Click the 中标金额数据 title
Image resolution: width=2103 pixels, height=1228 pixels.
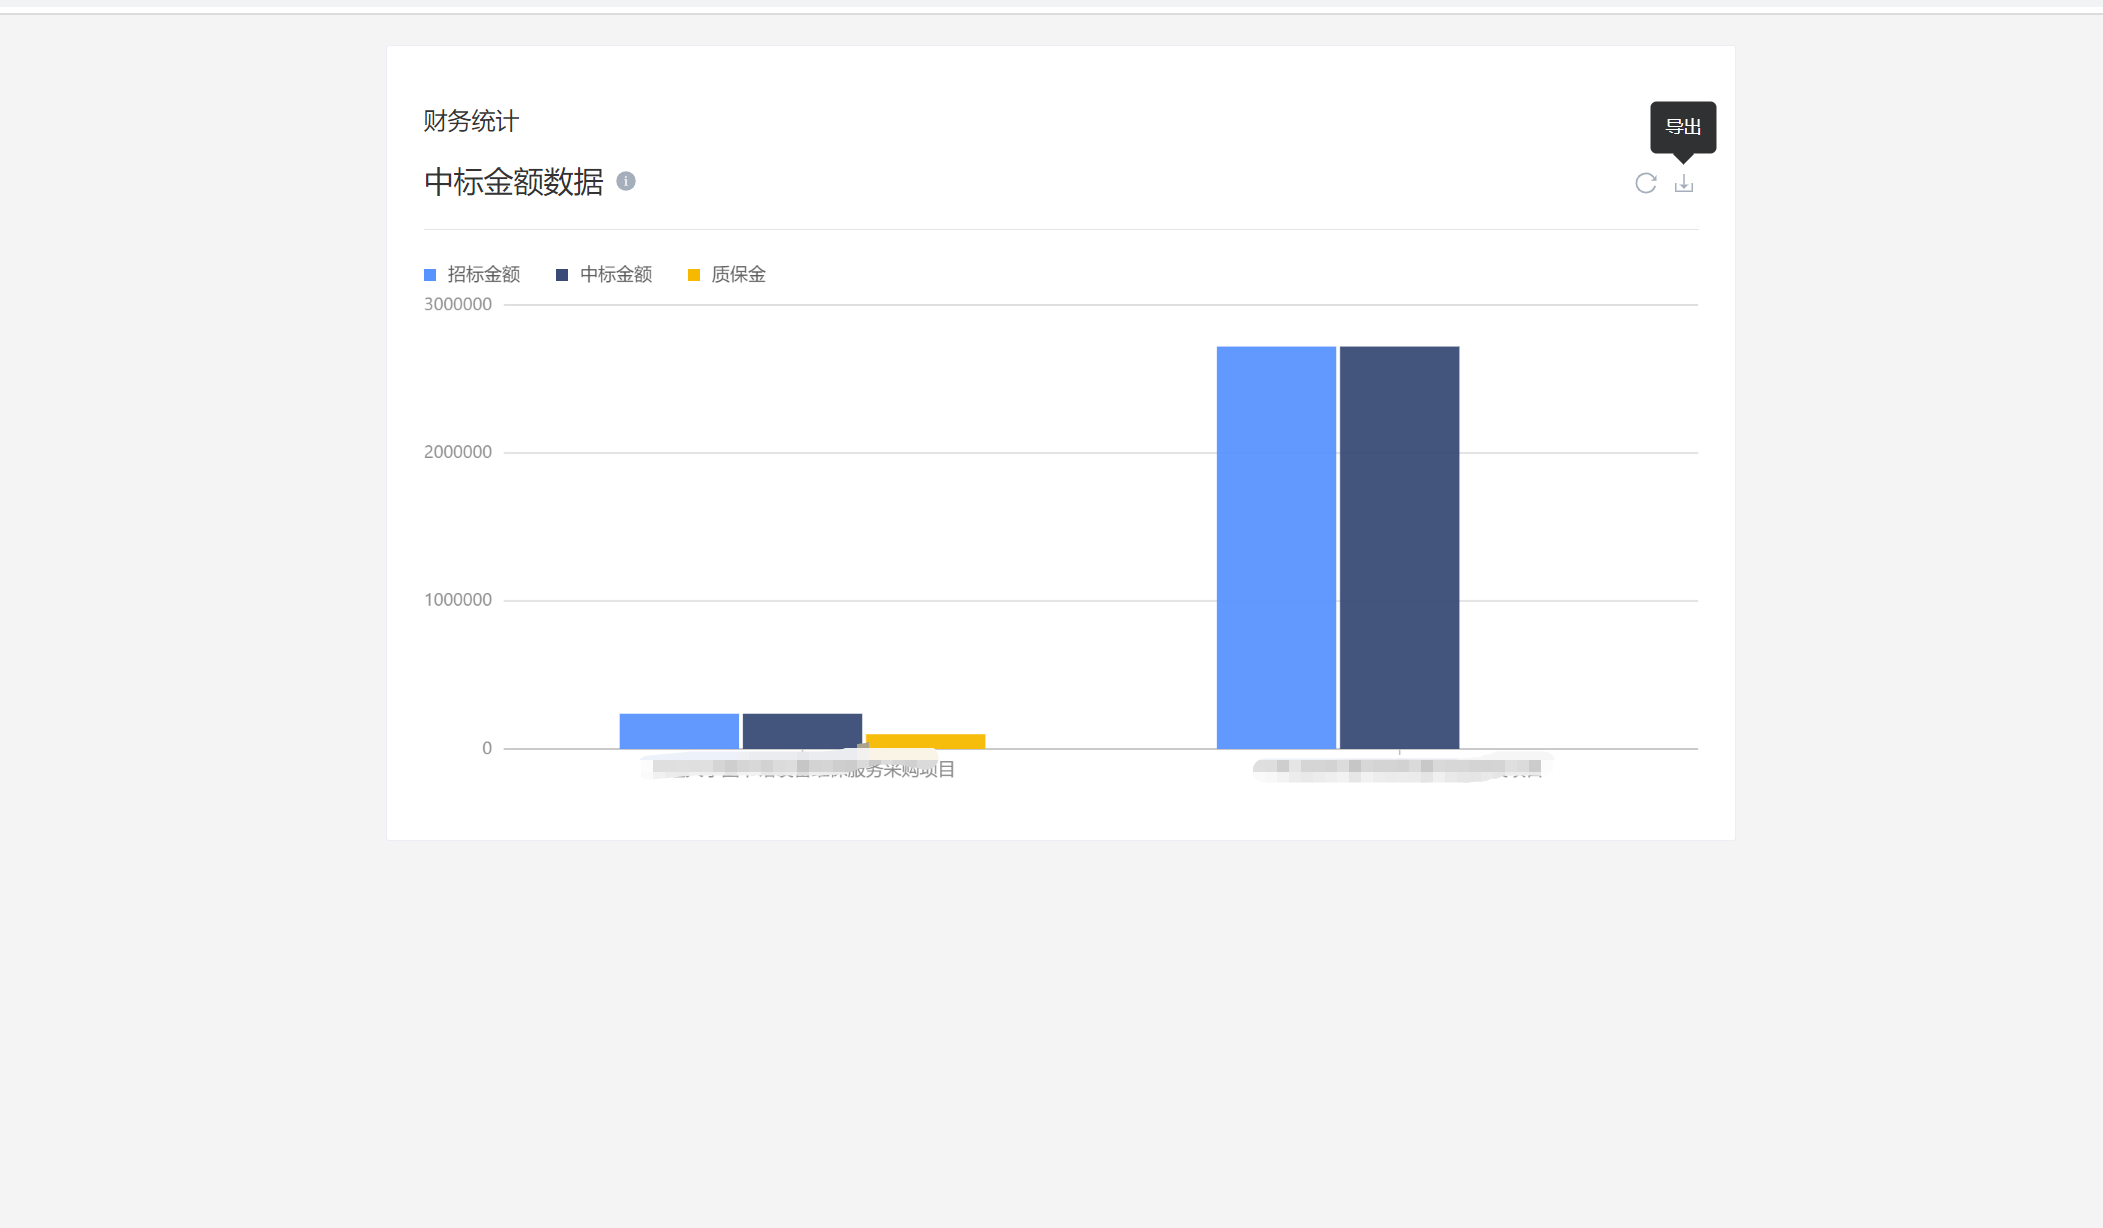click(514, 182)
